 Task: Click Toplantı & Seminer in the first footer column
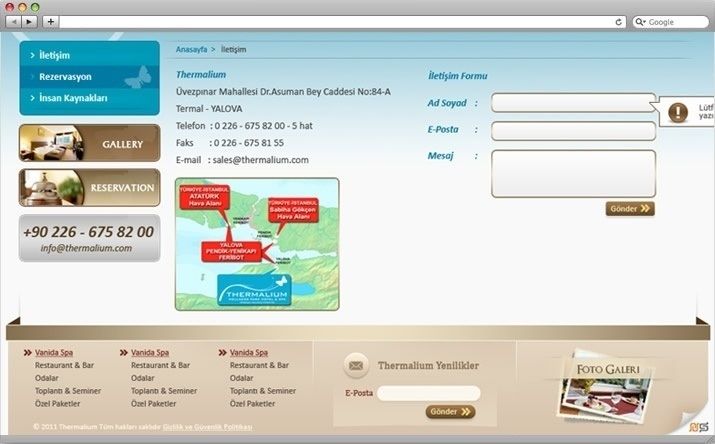[68, 391]
